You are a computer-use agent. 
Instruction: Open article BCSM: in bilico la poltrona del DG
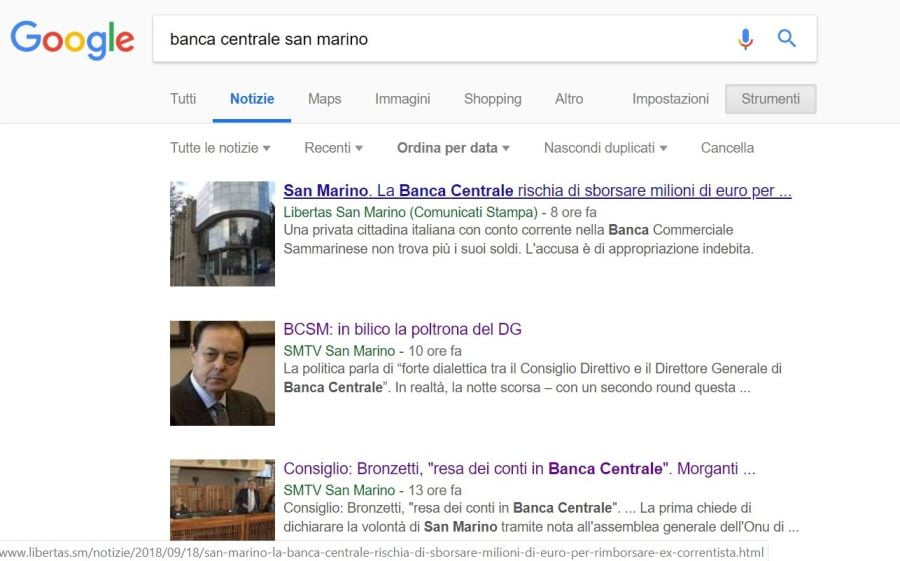(402, 330)
